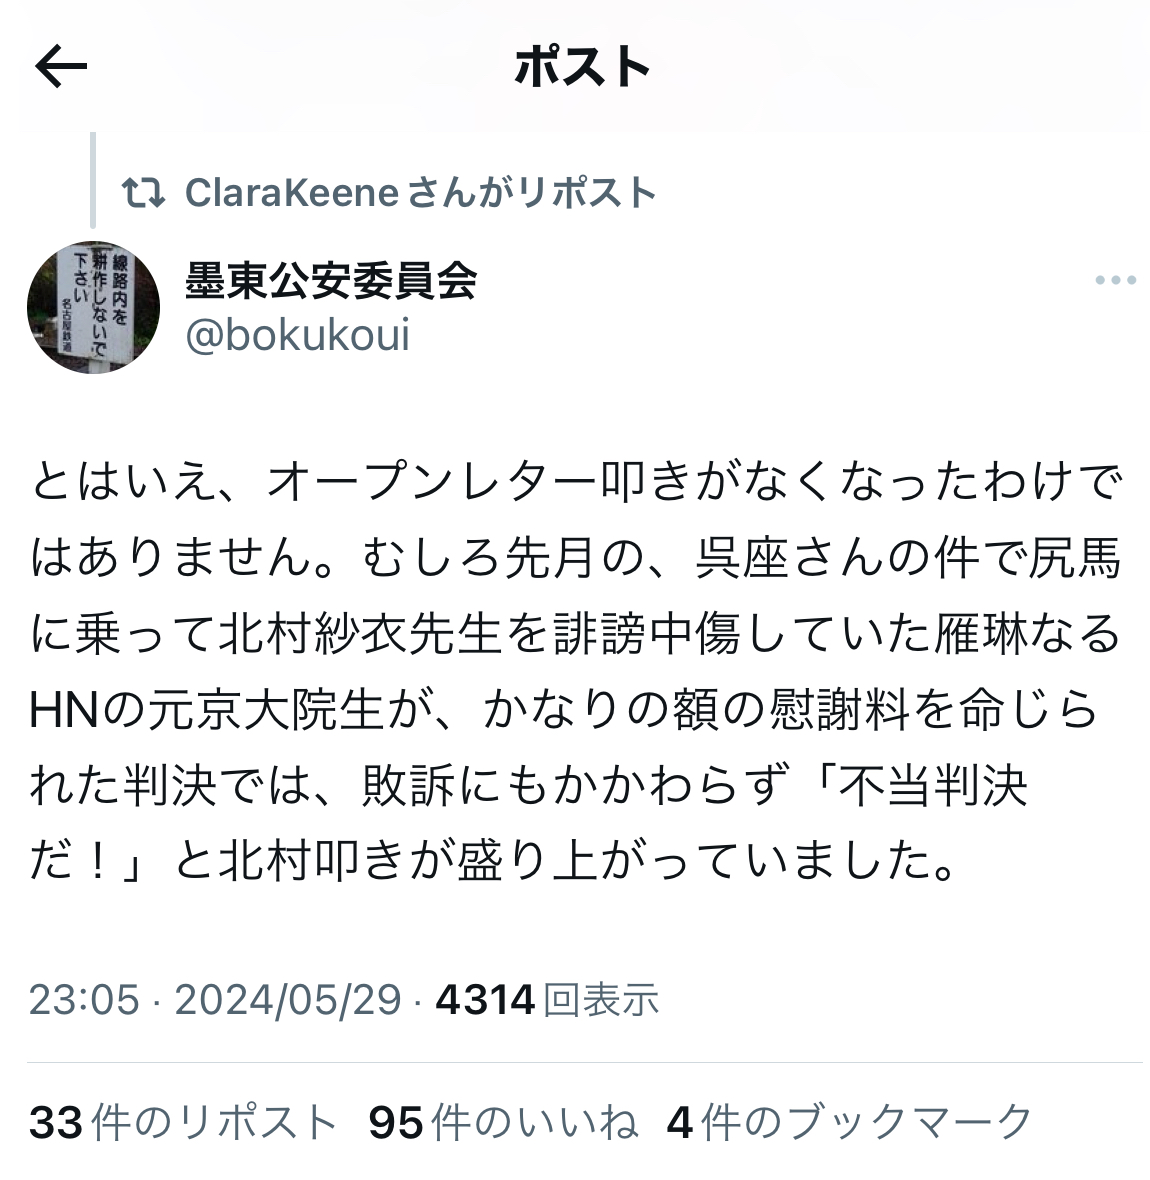1150x1180 pixels.
Task: Tap the ポスト header title
Action: click(x=582, y=67)
